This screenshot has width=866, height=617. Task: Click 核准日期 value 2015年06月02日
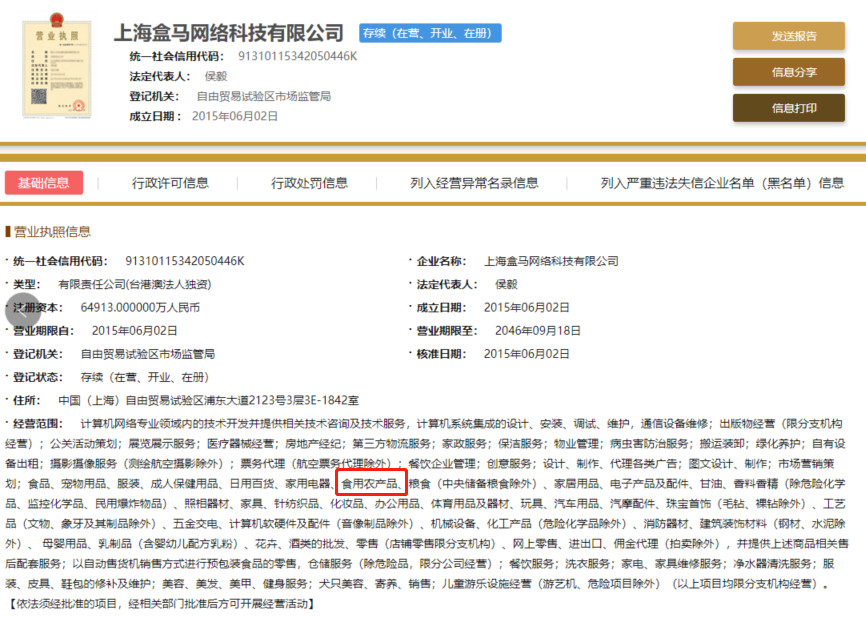click(x=527, y=354)
